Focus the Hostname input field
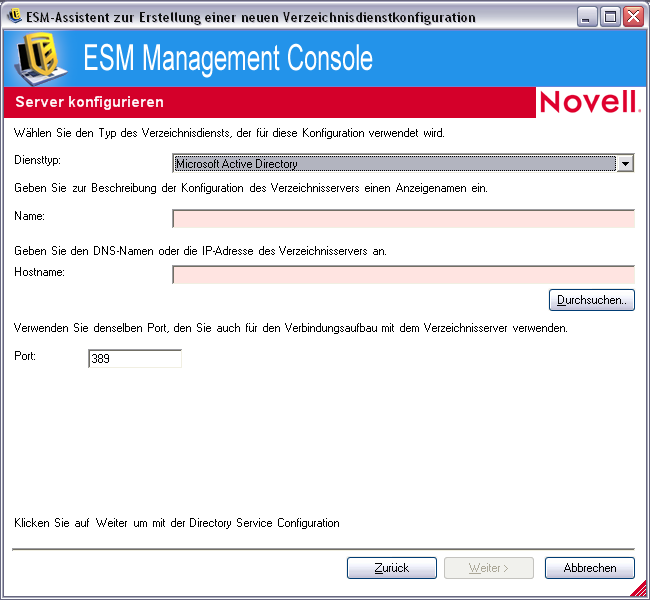Image resolution: width=650 pixels, height=600 pixels. point(403,274)
